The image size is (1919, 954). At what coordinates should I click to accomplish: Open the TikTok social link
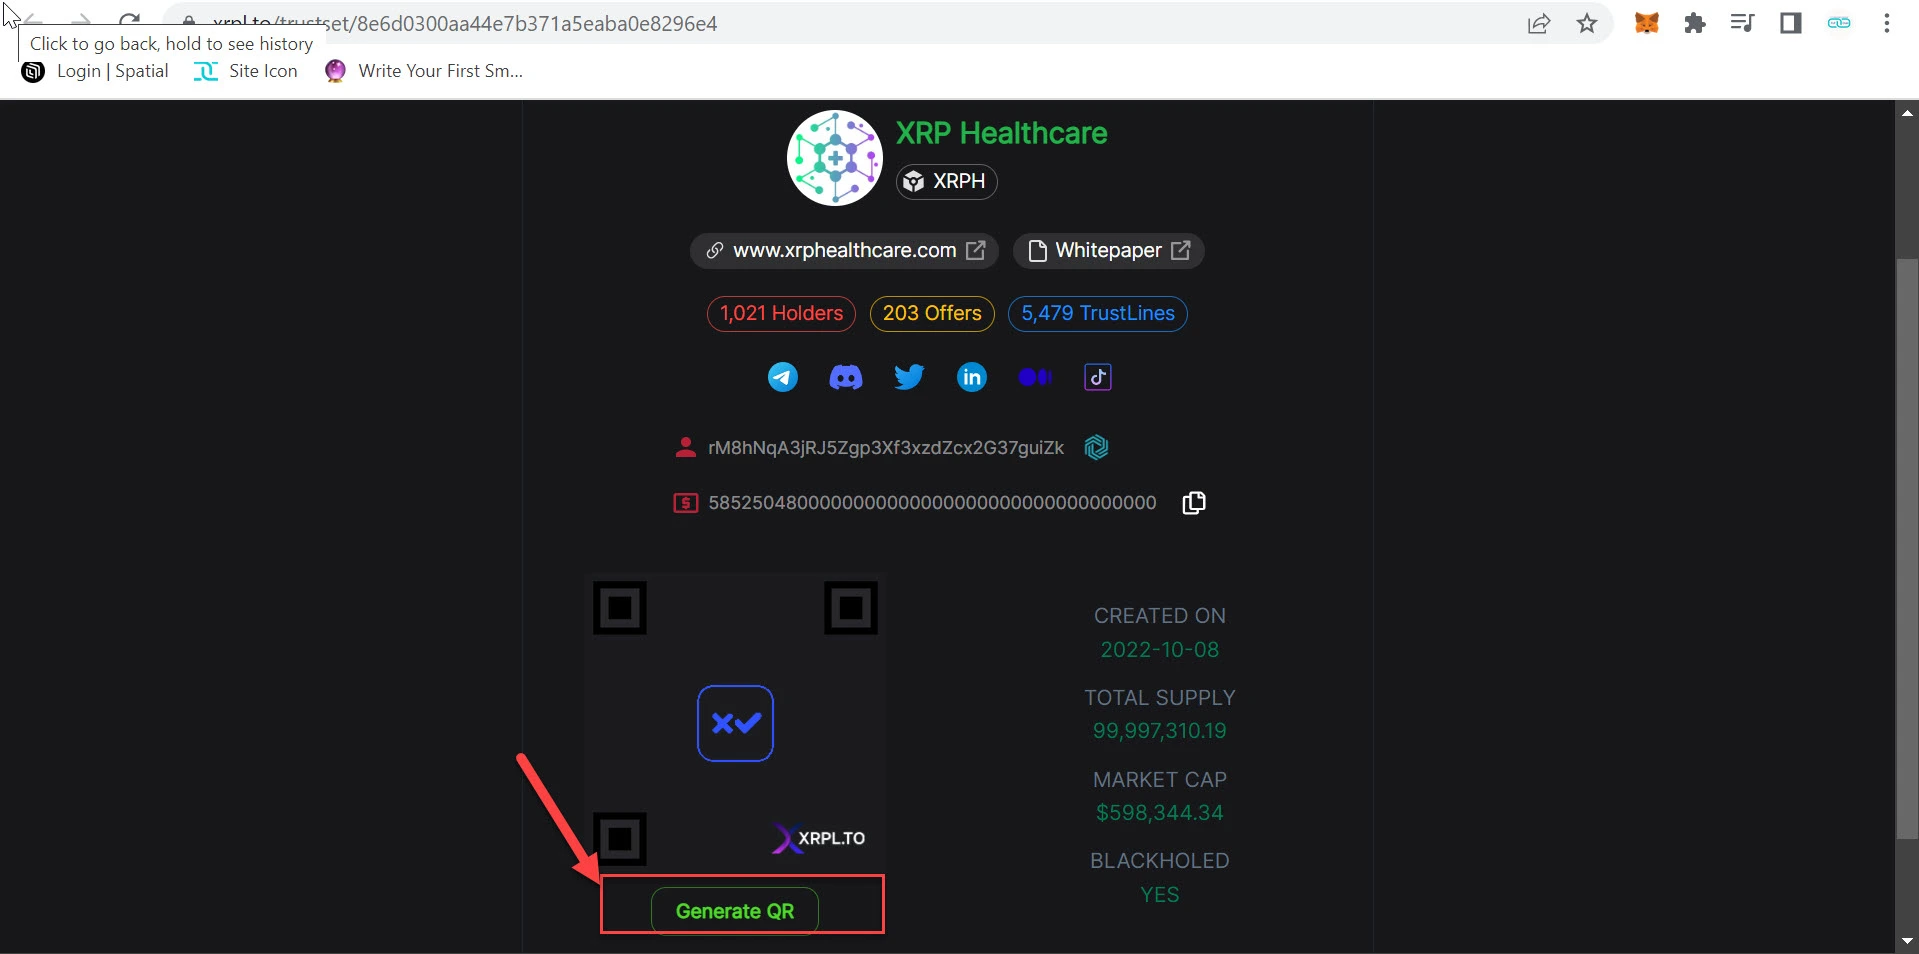[x=1098, y=377]
